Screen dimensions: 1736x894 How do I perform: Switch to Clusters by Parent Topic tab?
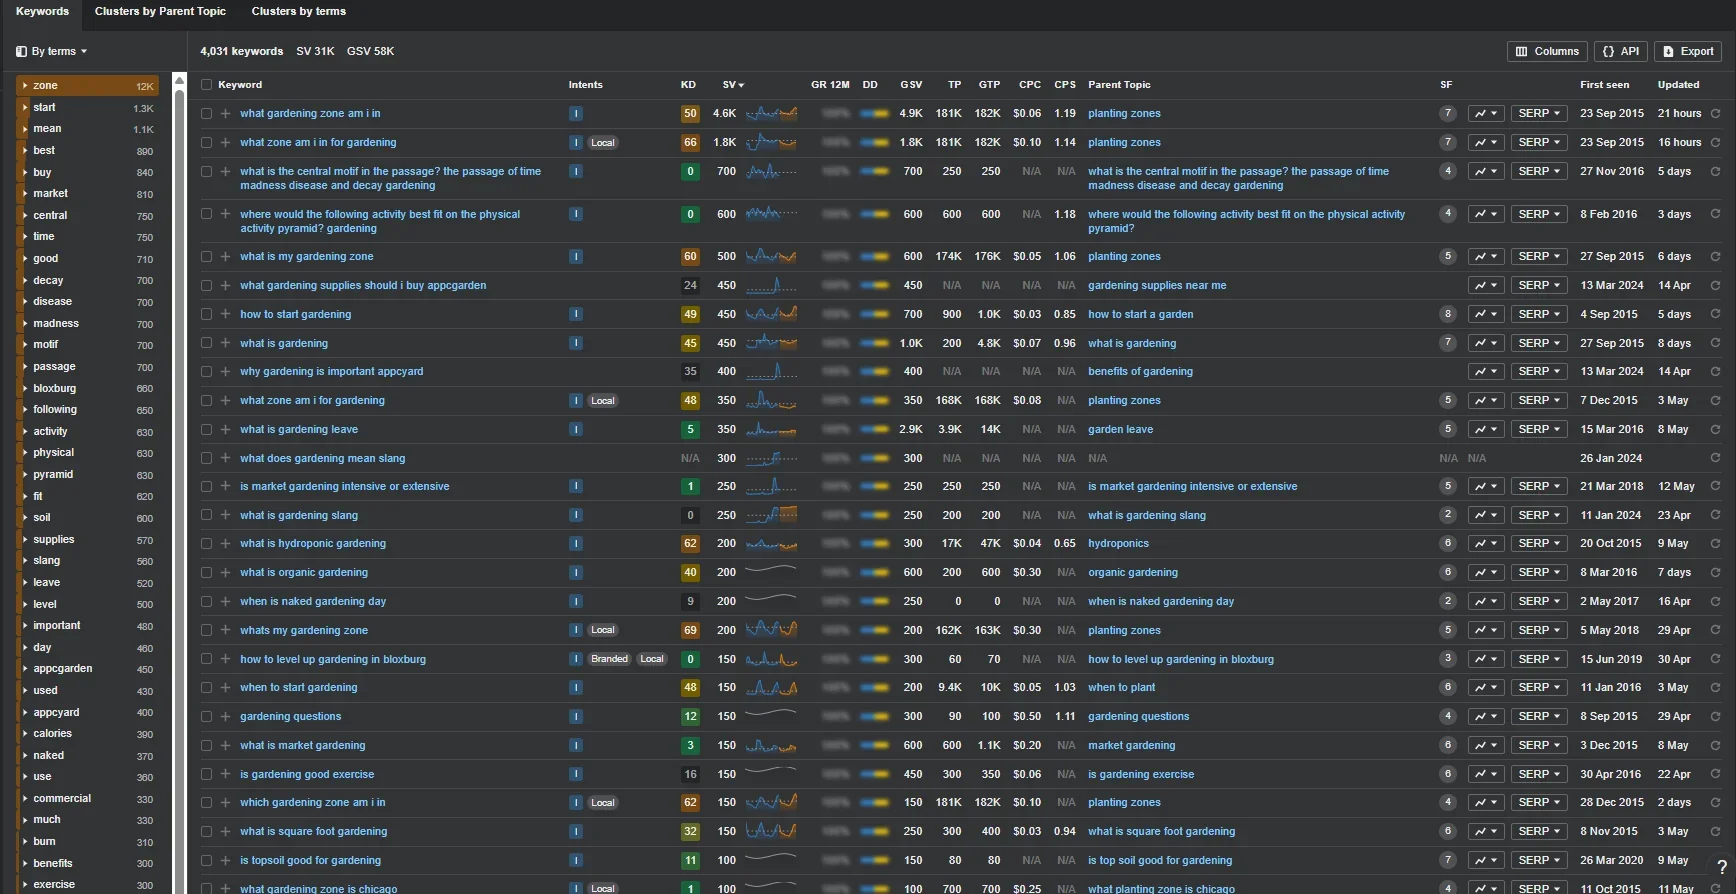point(160,12)
